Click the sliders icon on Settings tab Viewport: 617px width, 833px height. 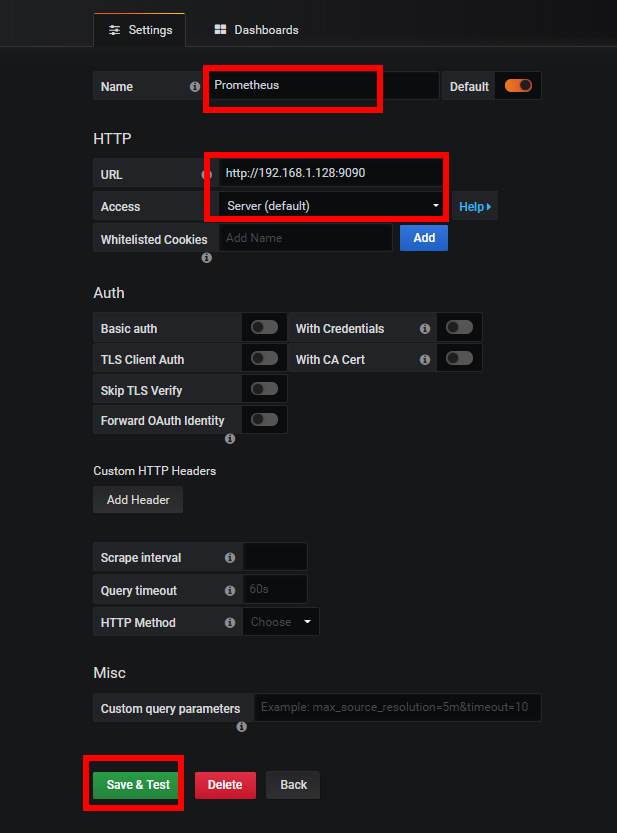[x=114, y=30]
